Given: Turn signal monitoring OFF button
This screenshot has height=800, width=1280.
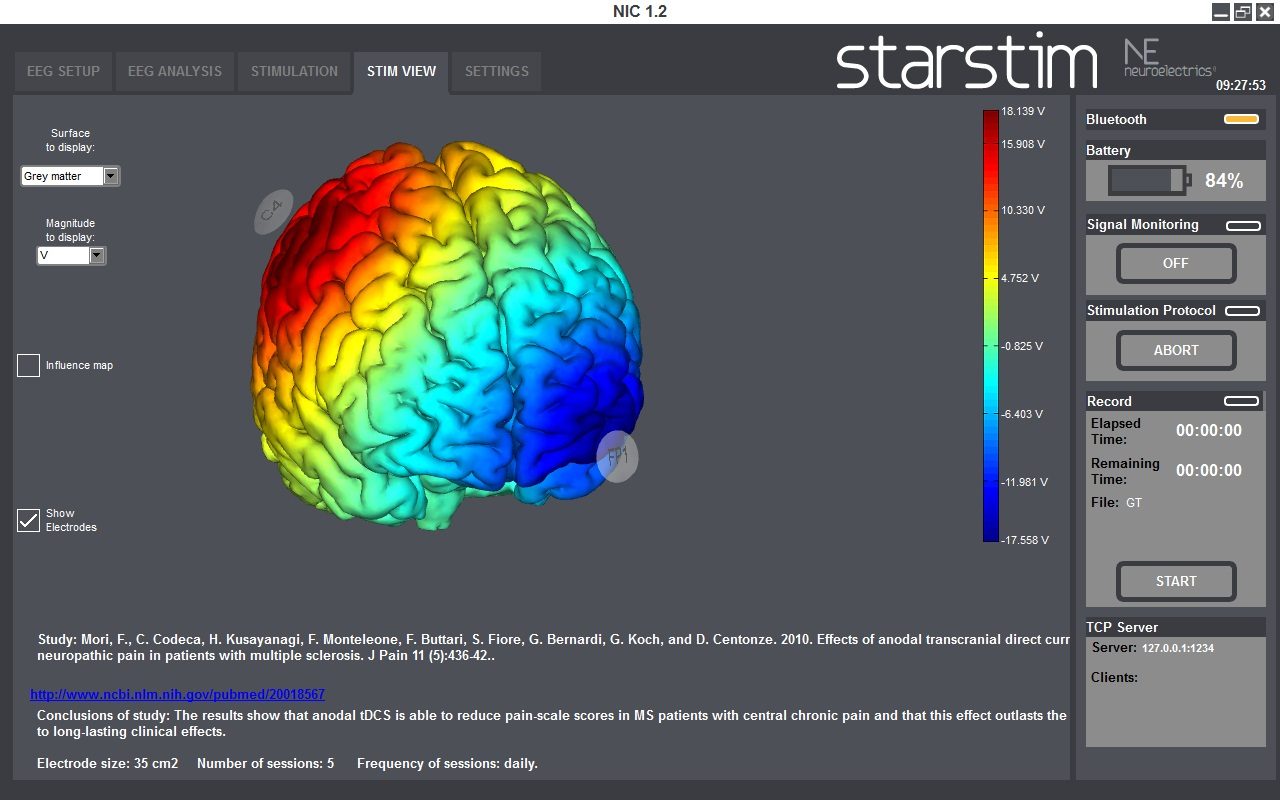Looking at the screenshot, I should [1176, 264].
